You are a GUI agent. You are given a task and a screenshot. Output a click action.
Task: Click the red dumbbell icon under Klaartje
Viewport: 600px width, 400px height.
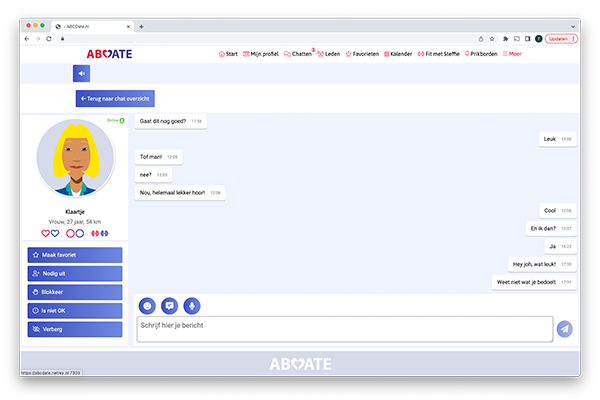pyautogui.click(x=95, y=233)
